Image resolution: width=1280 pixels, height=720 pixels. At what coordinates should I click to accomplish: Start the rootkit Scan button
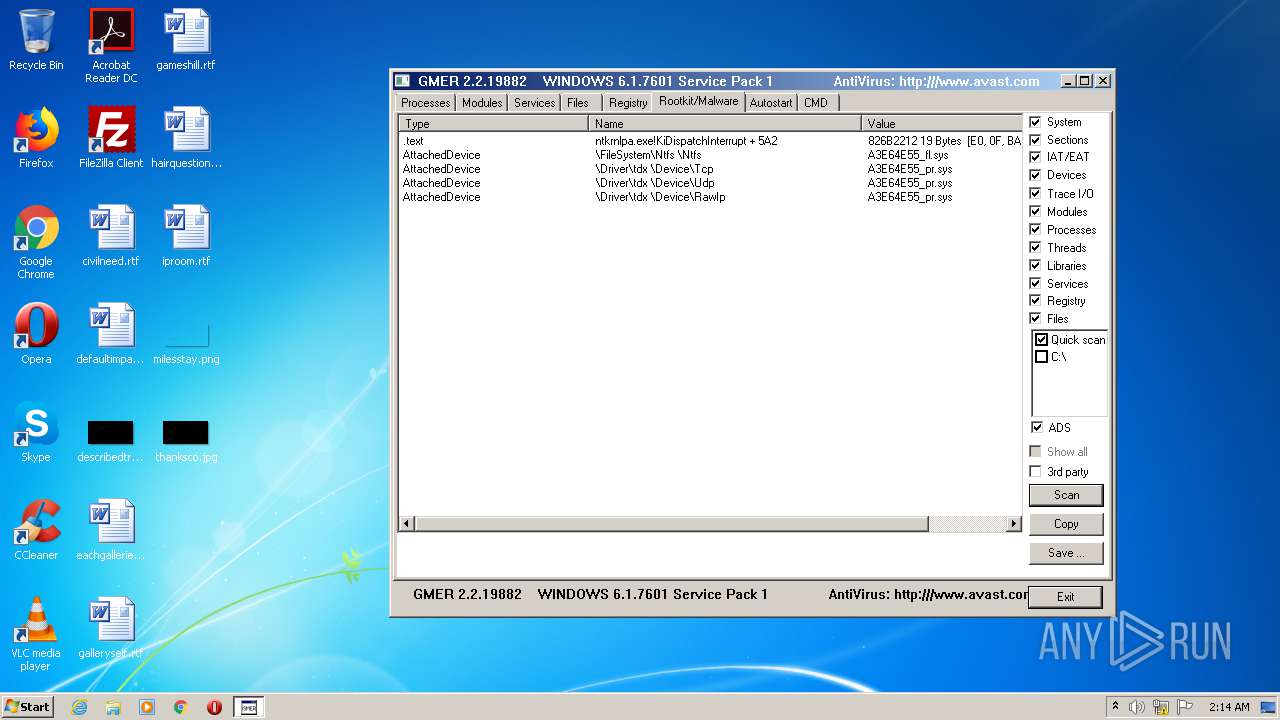click(x=1066, y=495)
